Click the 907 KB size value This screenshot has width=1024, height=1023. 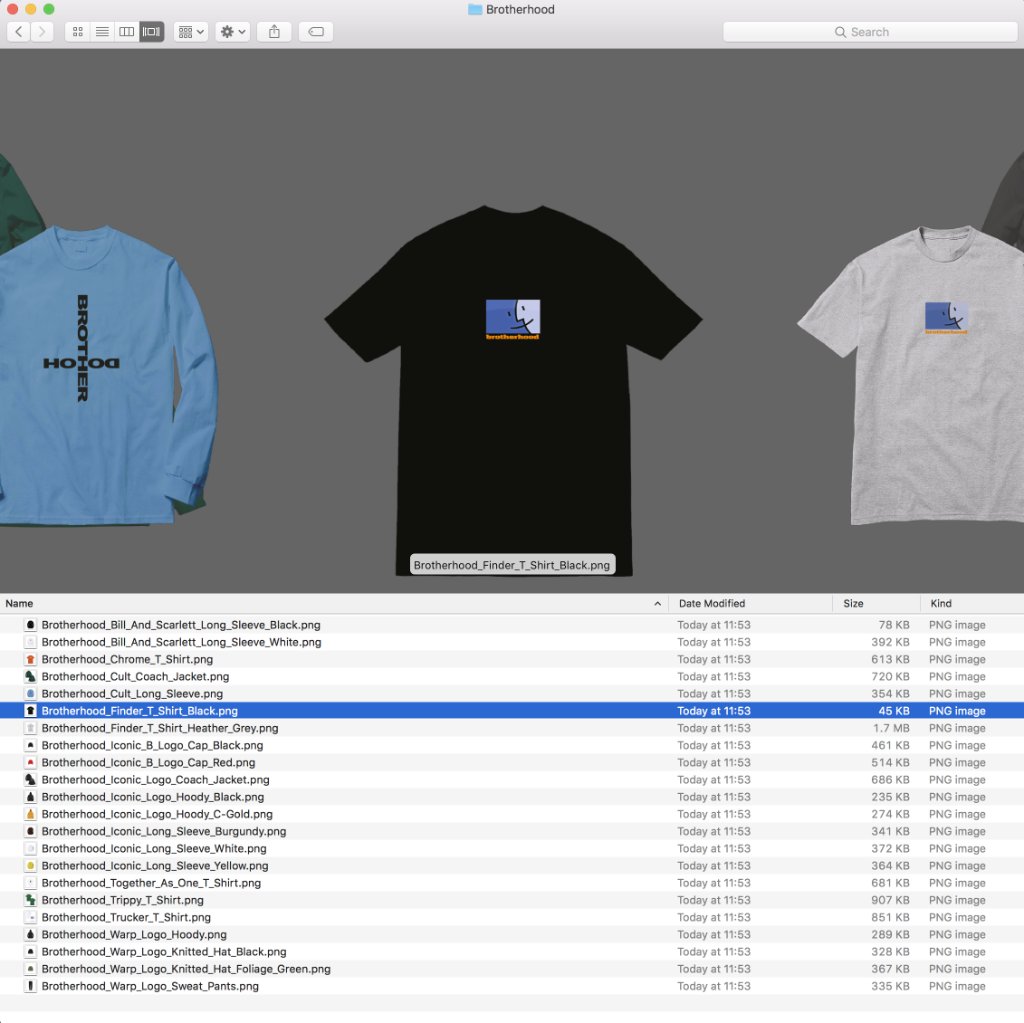[890, 900]
